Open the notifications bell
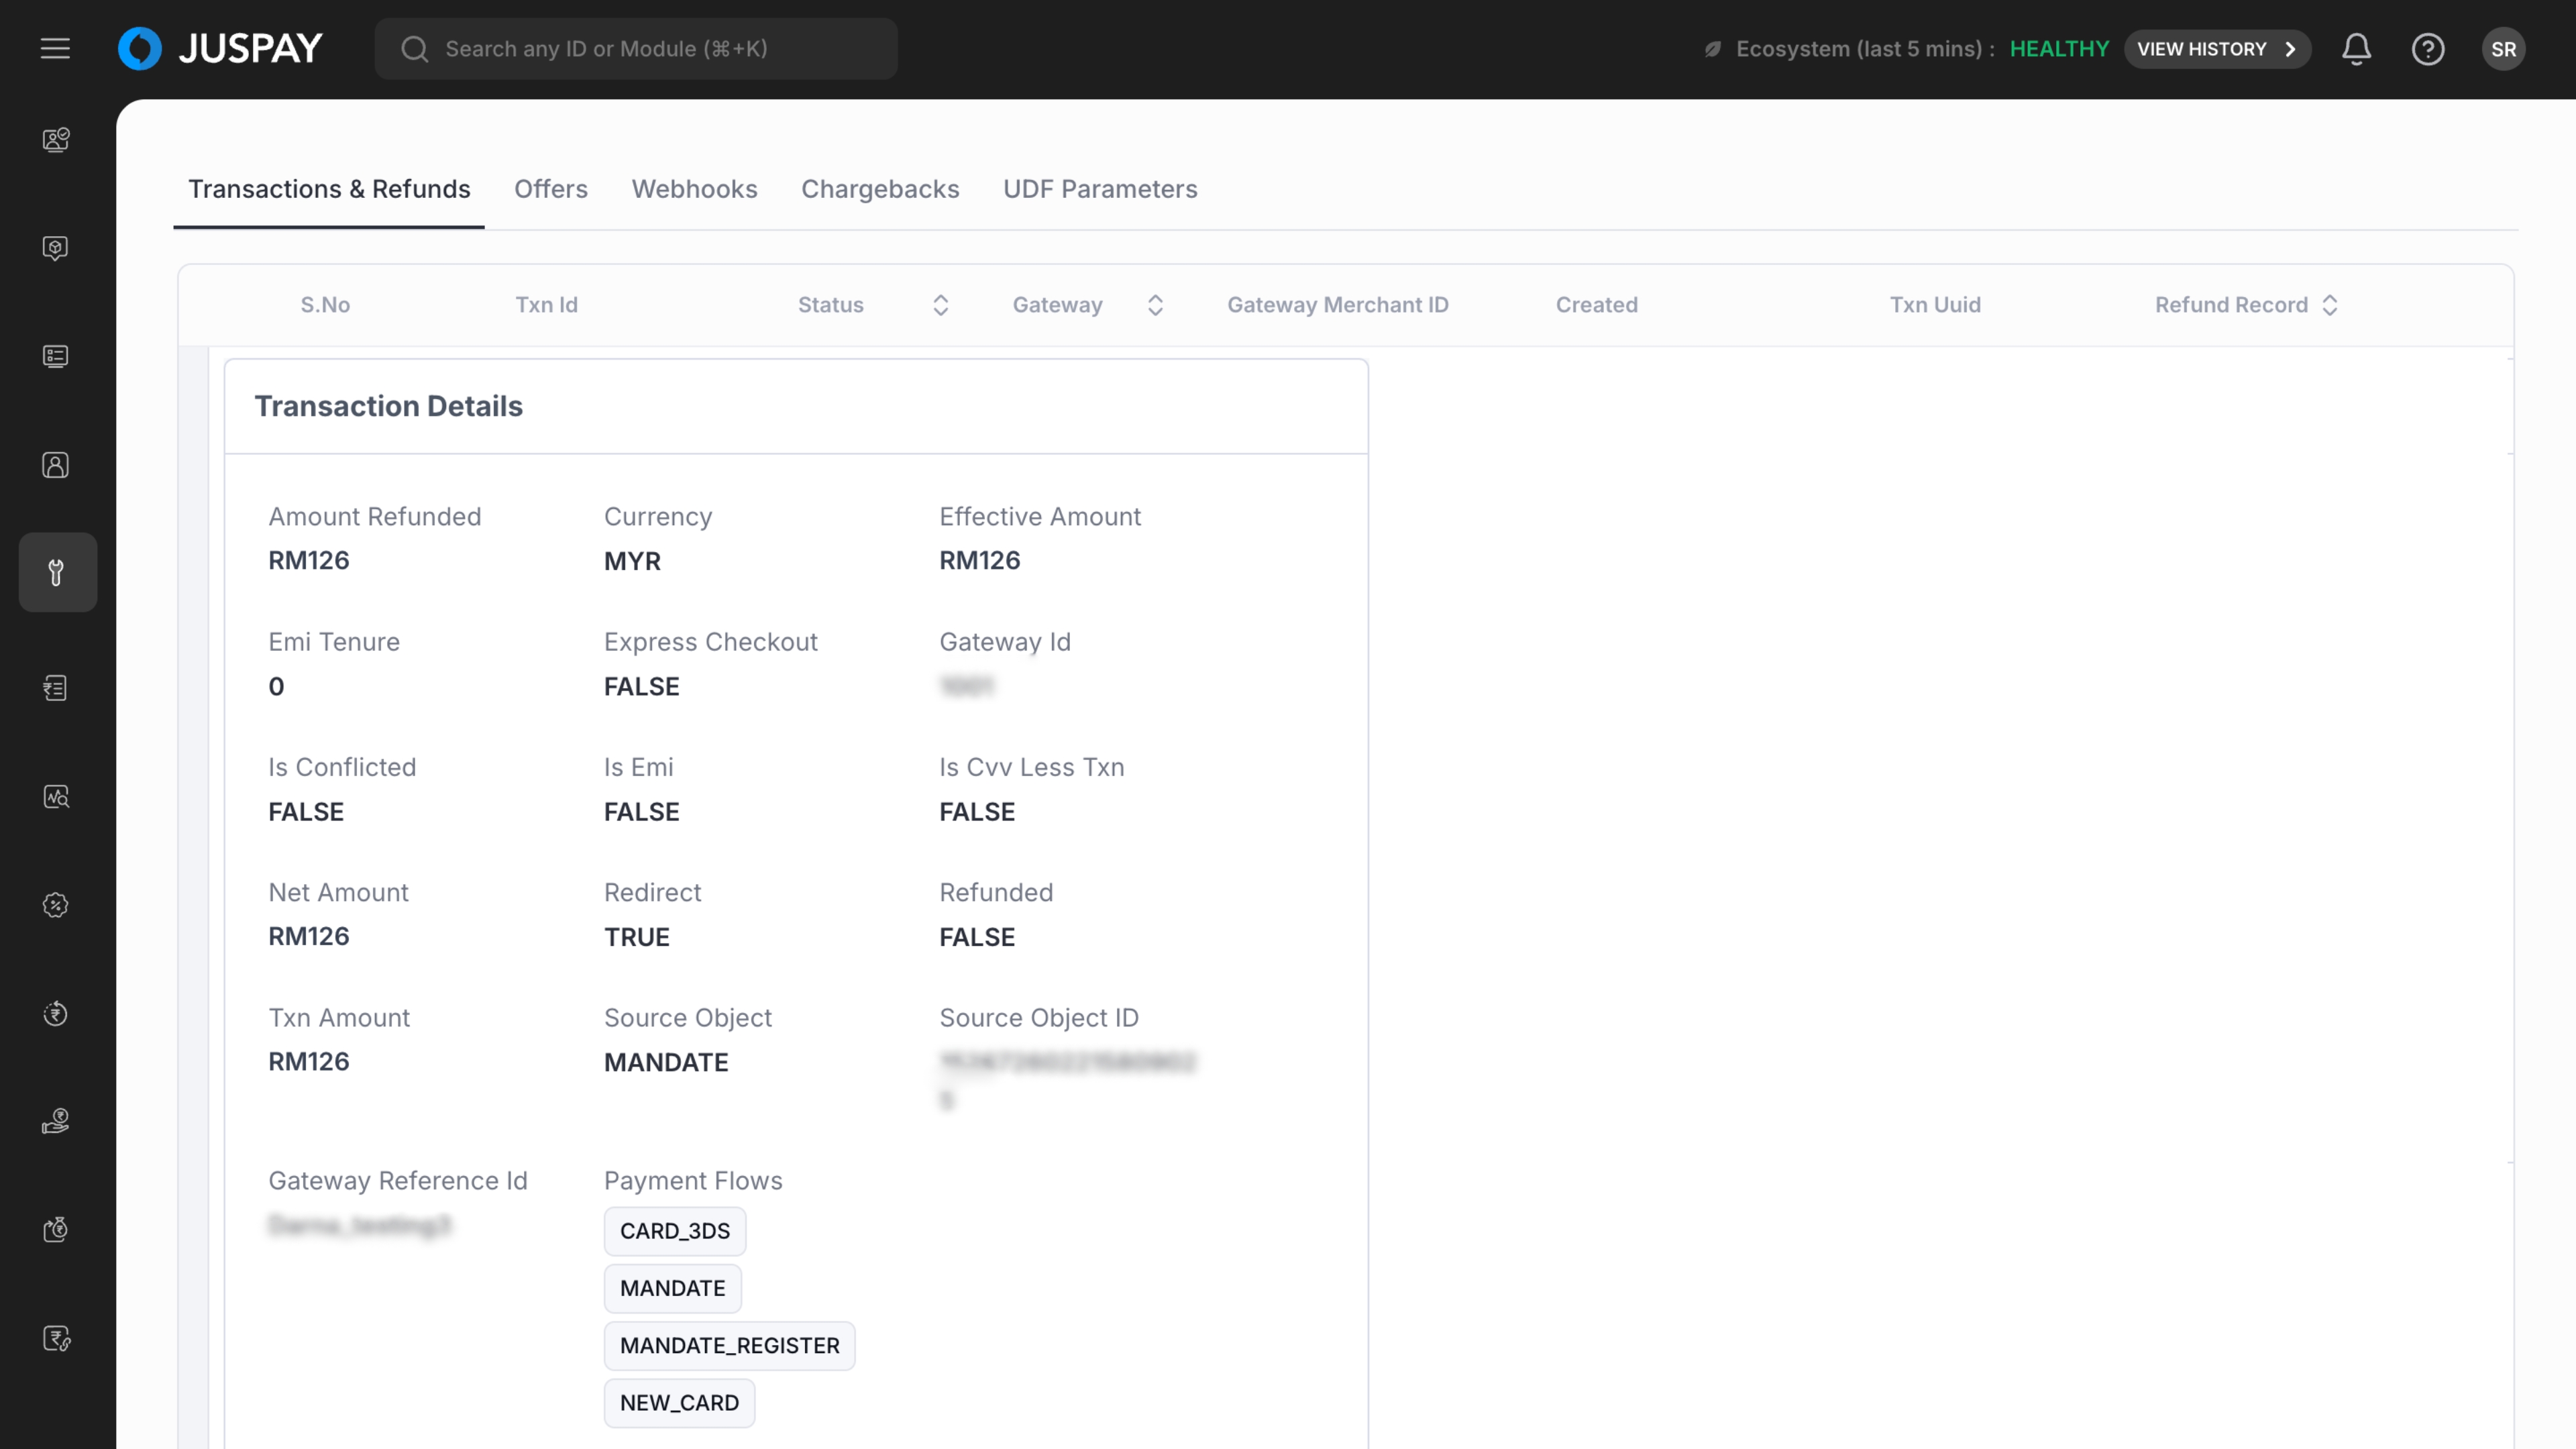The width and height of the screenshot is (2576, 1449). (x=2356, y=49)
